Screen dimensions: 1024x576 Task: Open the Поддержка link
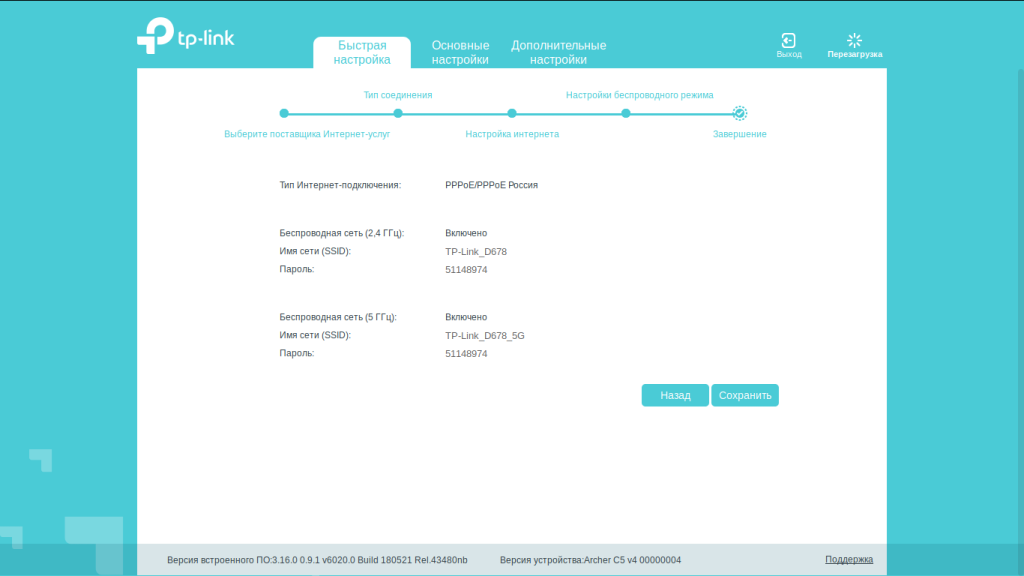(848, 560)
